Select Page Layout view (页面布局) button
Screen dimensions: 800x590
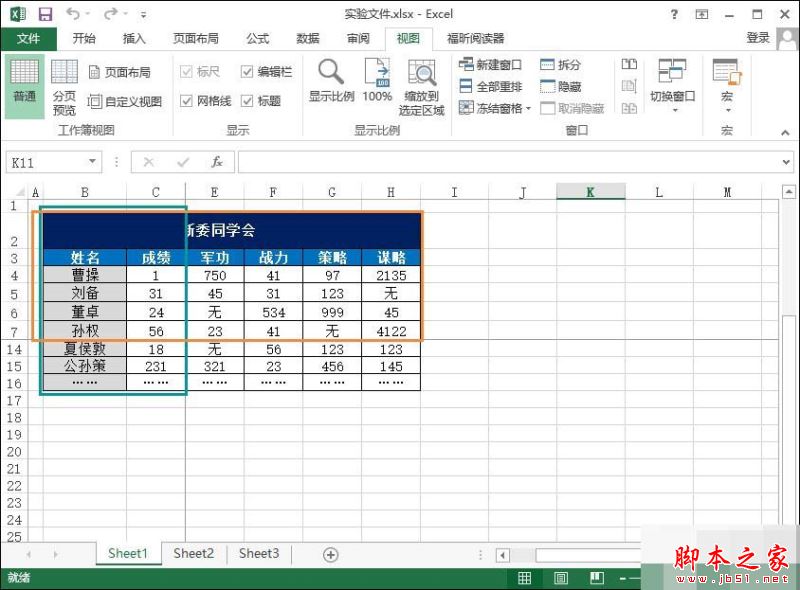120,72
